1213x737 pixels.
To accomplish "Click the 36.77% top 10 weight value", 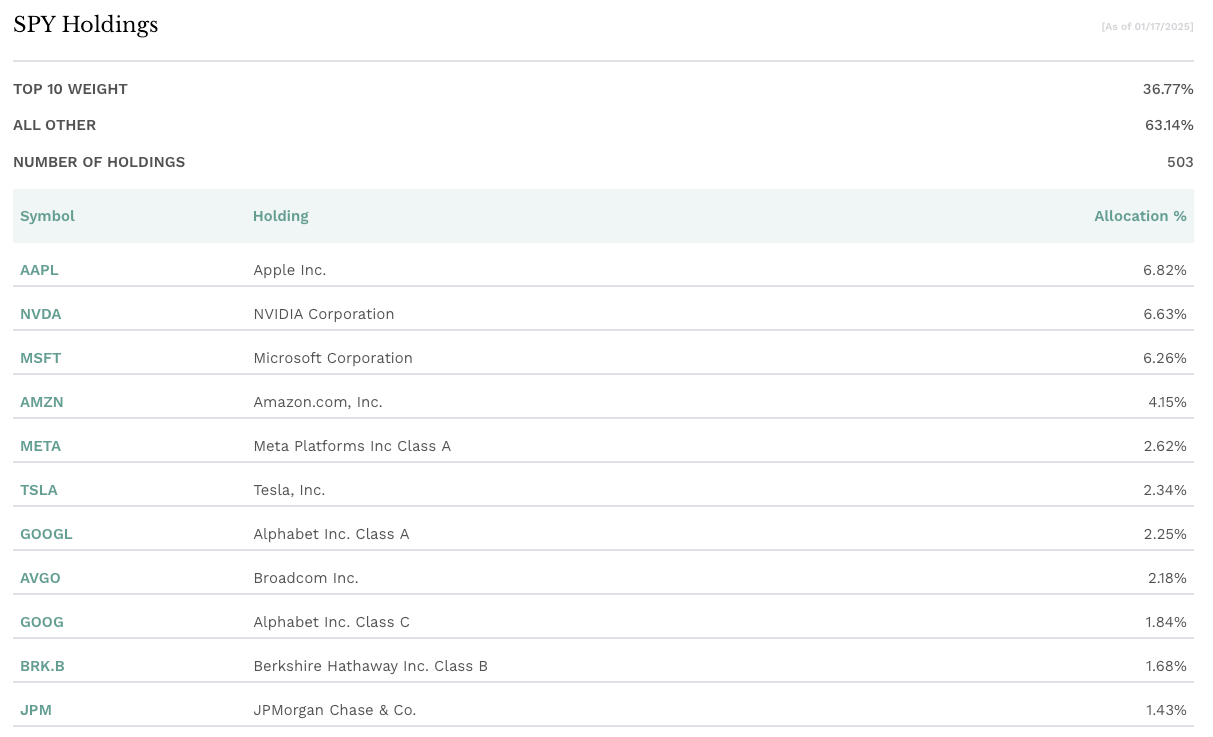I will pyautogui.click(x=1168, y=89).
